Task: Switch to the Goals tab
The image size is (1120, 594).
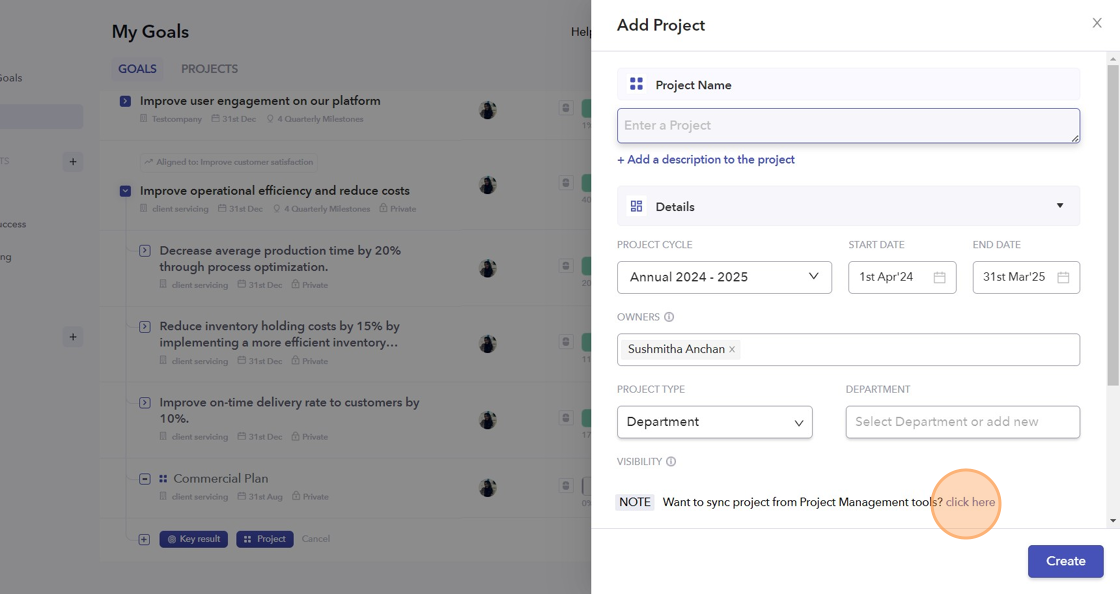Action: [137, 69]
